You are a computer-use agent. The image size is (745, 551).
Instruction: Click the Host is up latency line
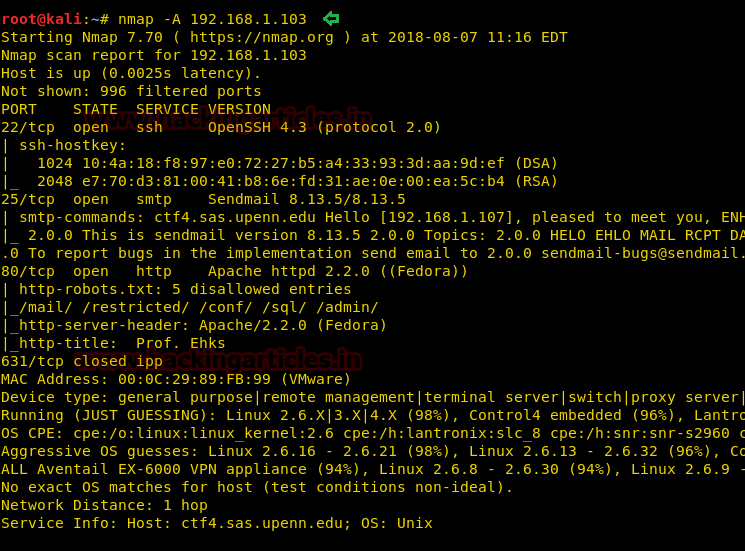click(130, 73)
